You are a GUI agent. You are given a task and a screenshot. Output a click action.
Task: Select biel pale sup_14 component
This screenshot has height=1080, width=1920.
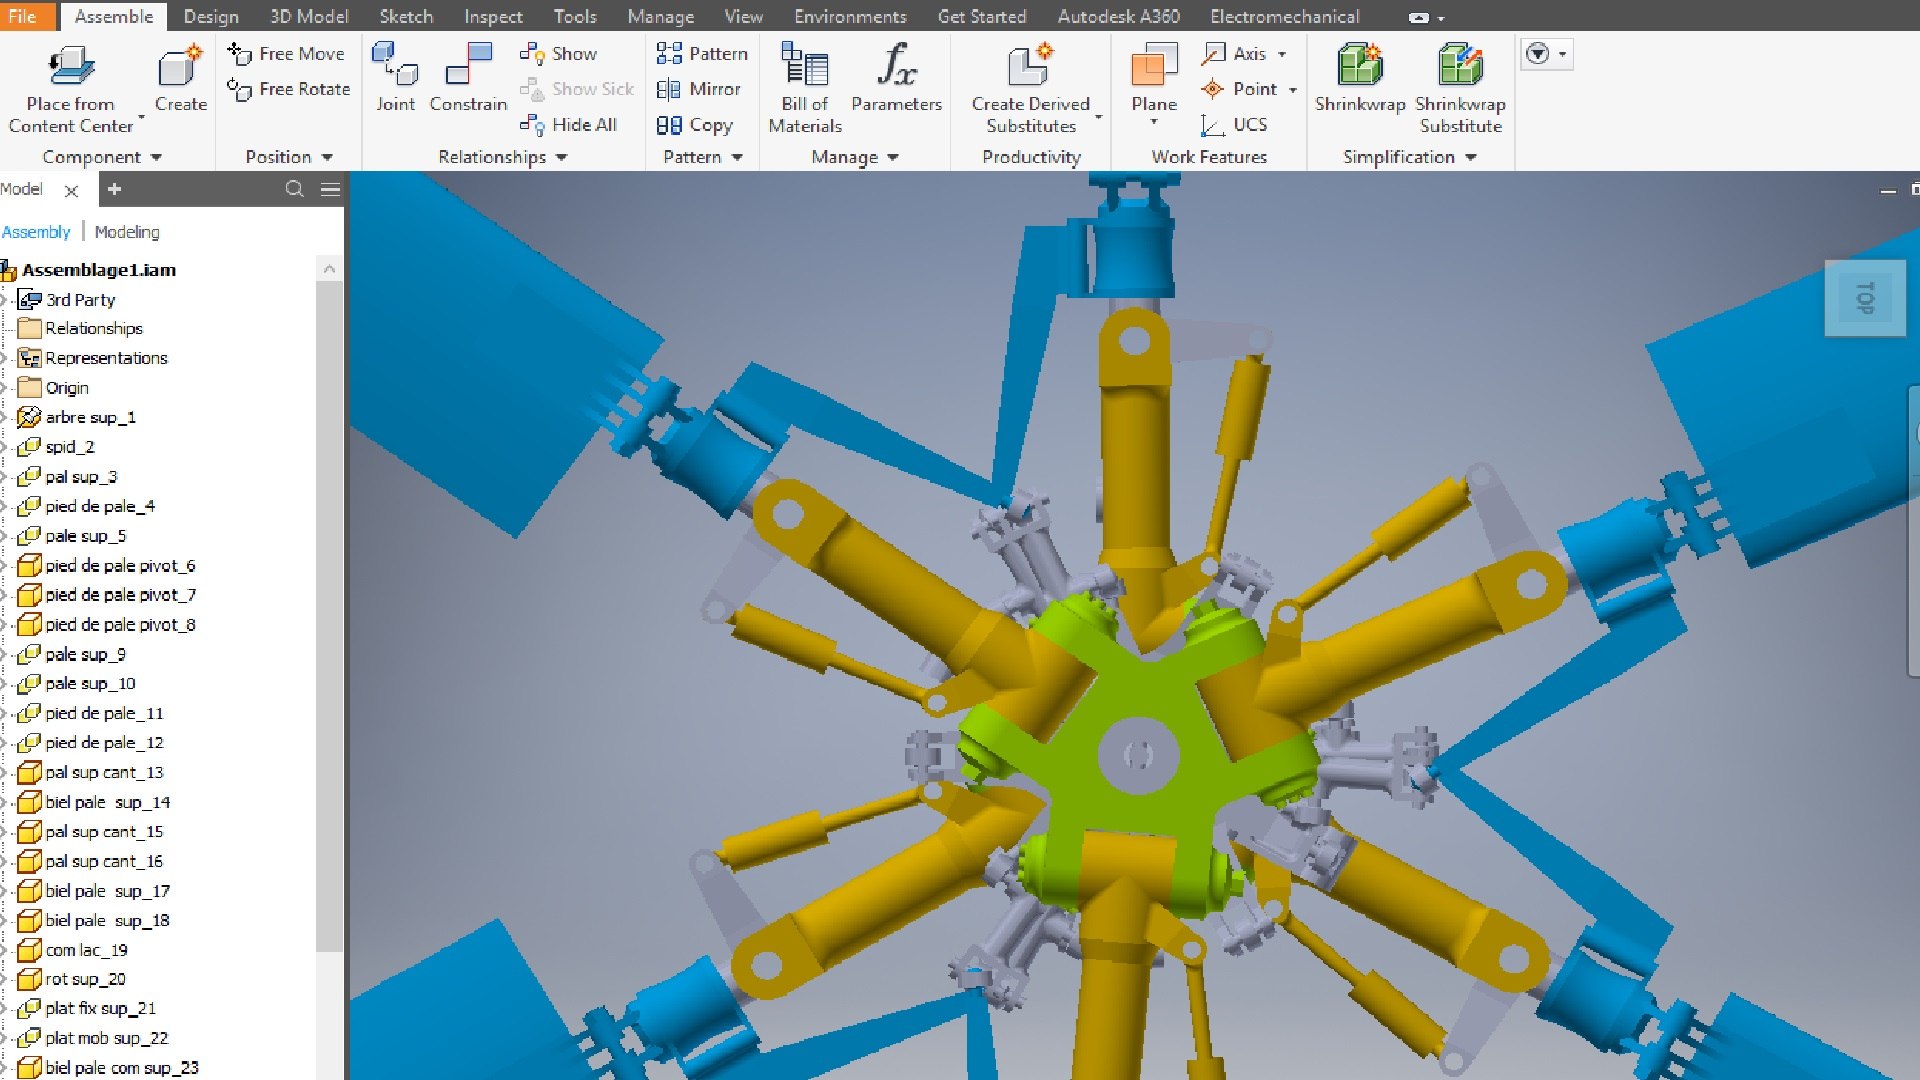pyautogui.click(x=107, y=802)
